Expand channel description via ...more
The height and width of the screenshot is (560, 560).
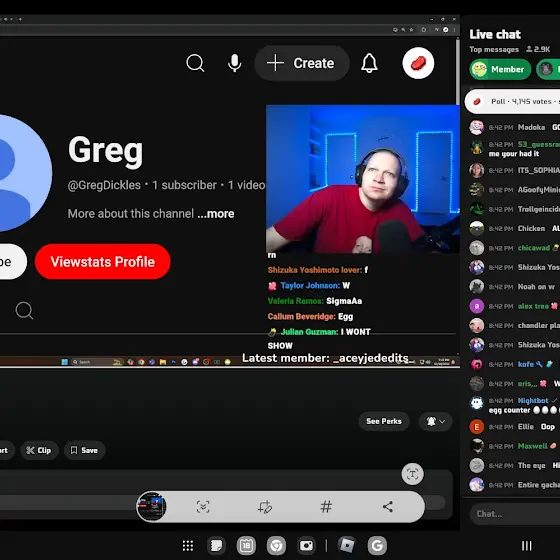[x=216, y=214]
